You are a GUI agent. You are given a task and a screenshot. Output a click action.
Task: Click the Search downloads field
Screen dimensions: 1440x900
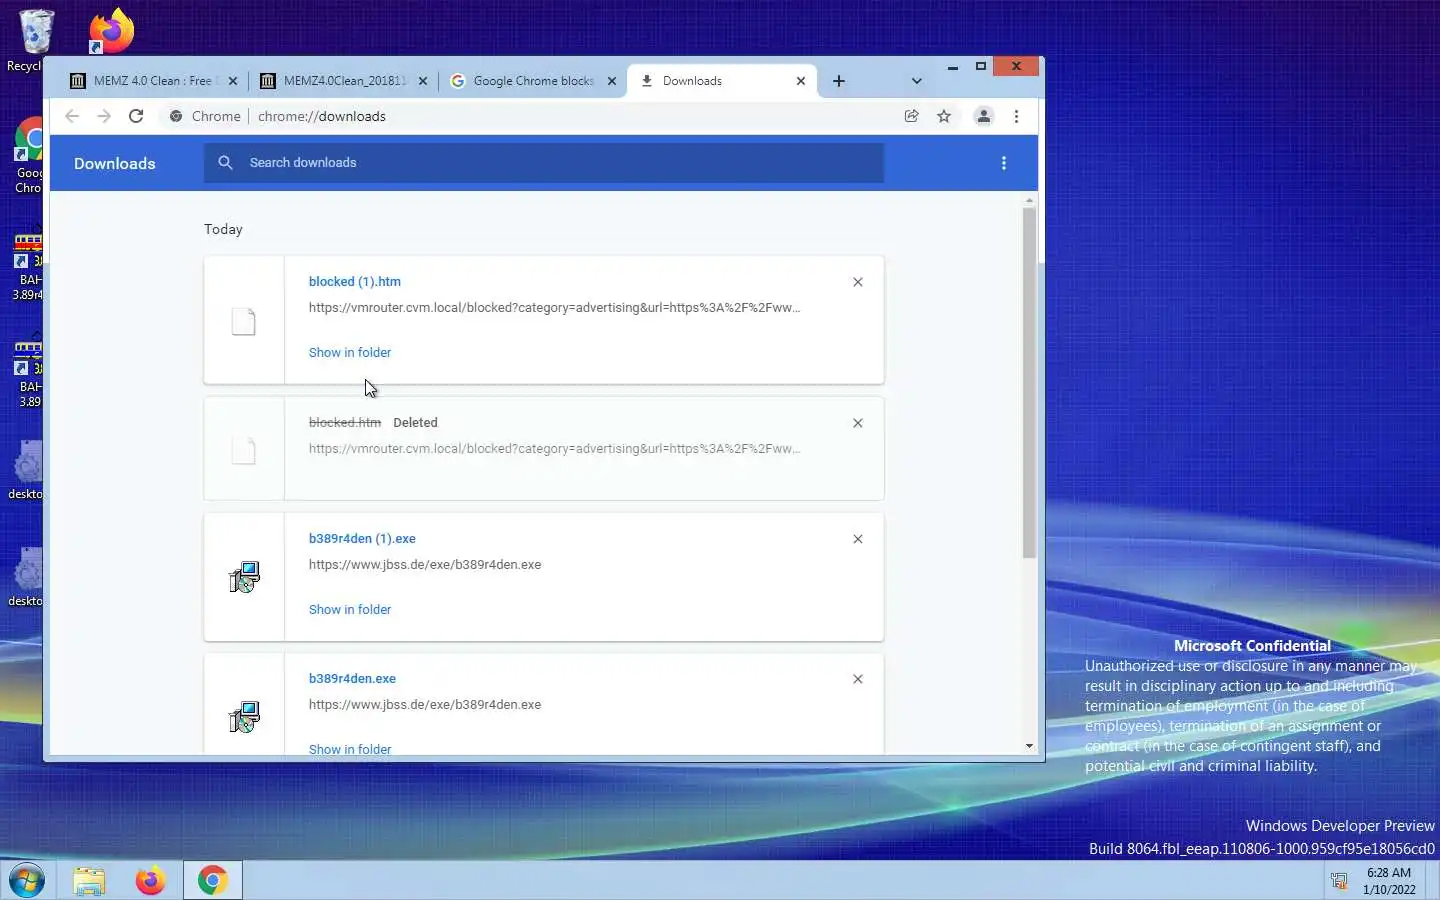click(x=544, y=162)
